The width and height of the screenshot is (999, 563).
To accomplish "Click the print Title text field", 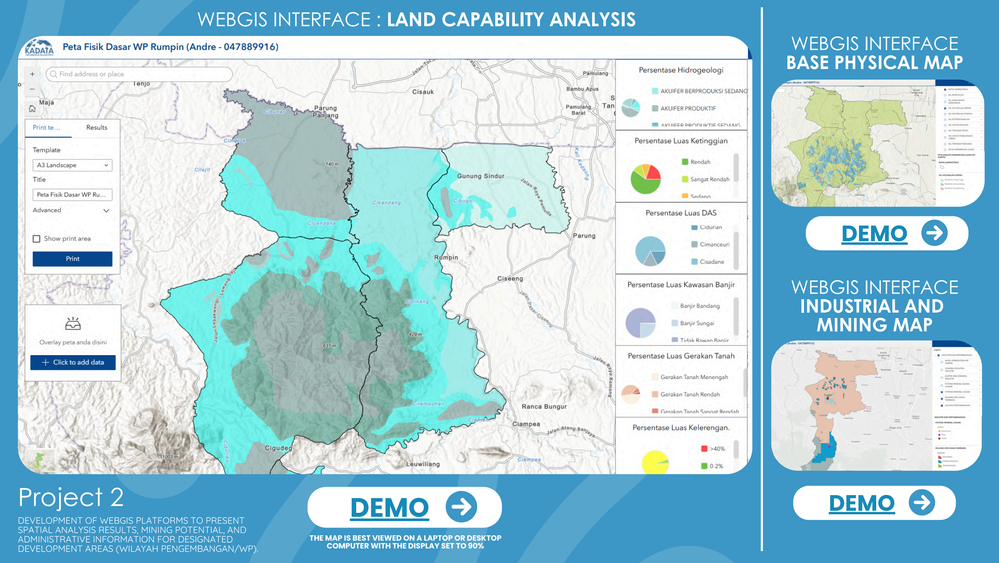I will [x=73, y=194].
